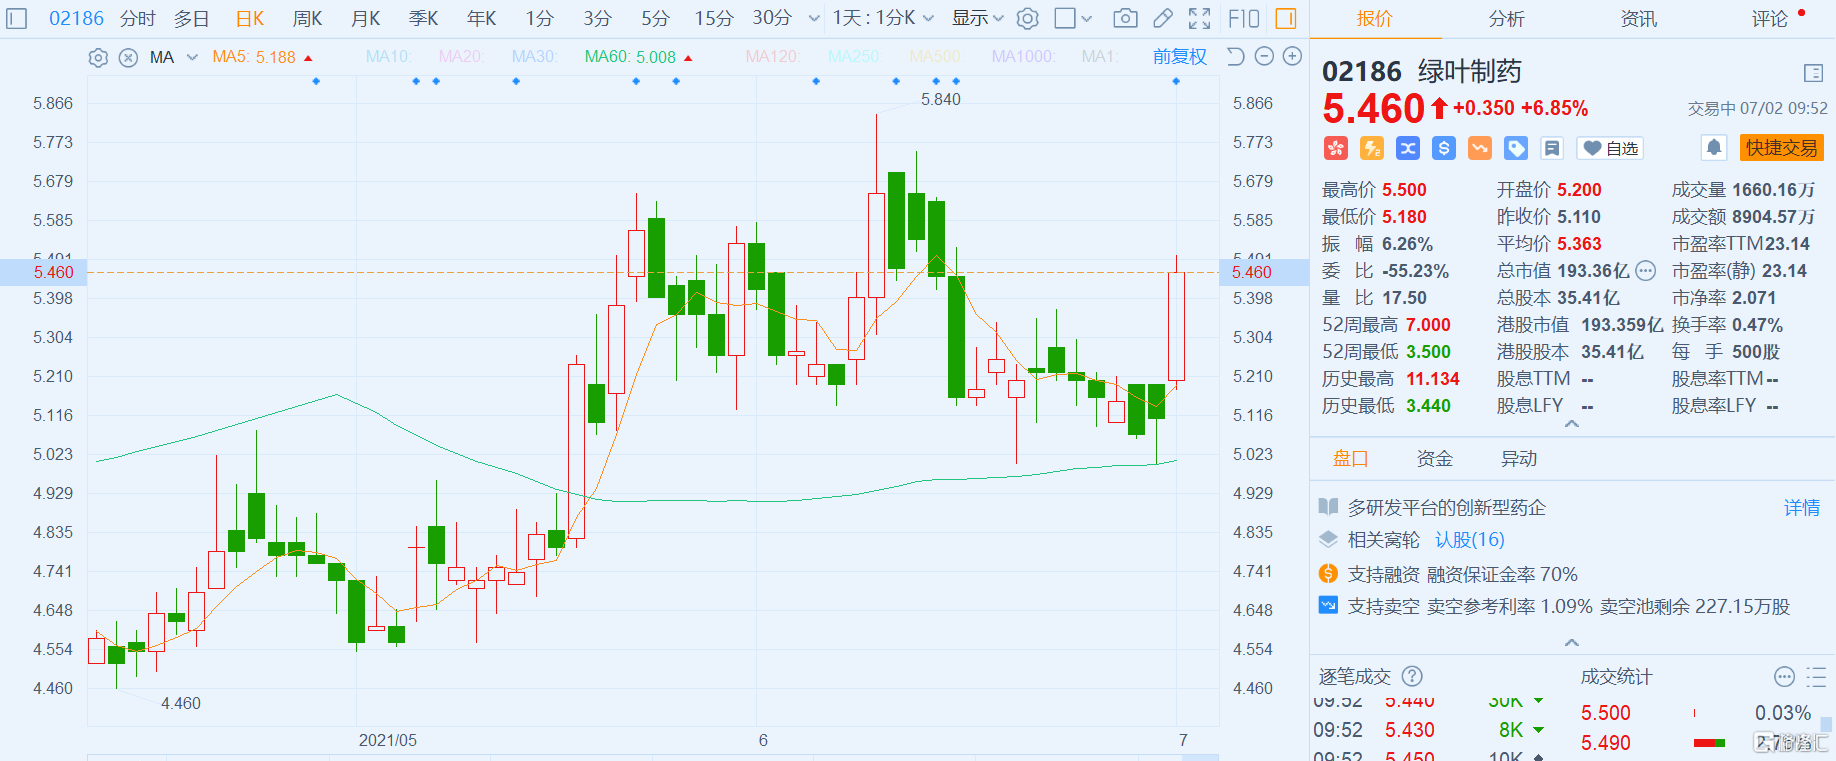1836x761 pixels.
Task: Select the 月K monthly chart
Action: point(365,18)
